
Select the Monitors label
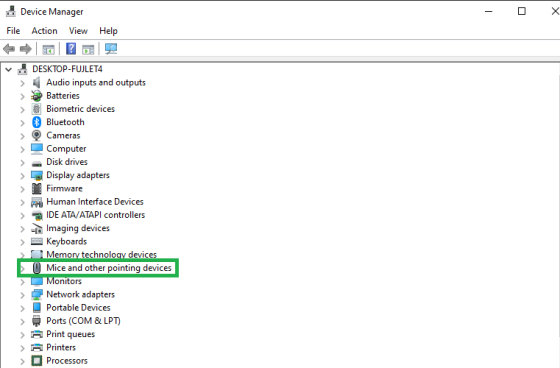(x=64, y=281)
